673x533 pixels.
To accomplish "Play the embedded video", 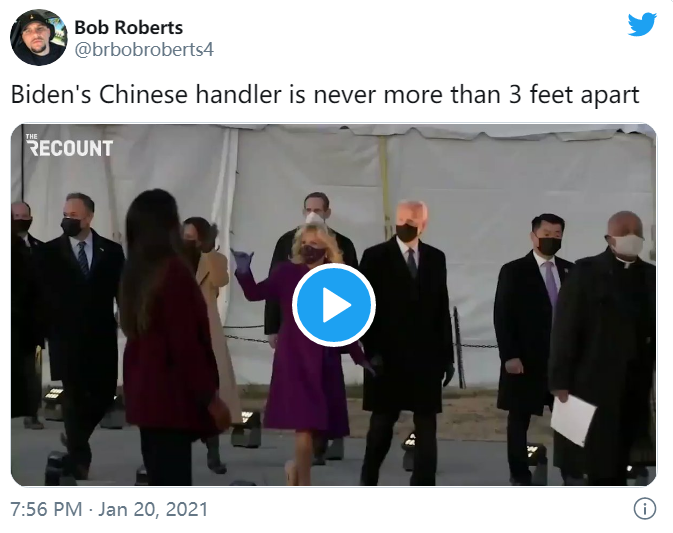I will (x=333, y=305).
